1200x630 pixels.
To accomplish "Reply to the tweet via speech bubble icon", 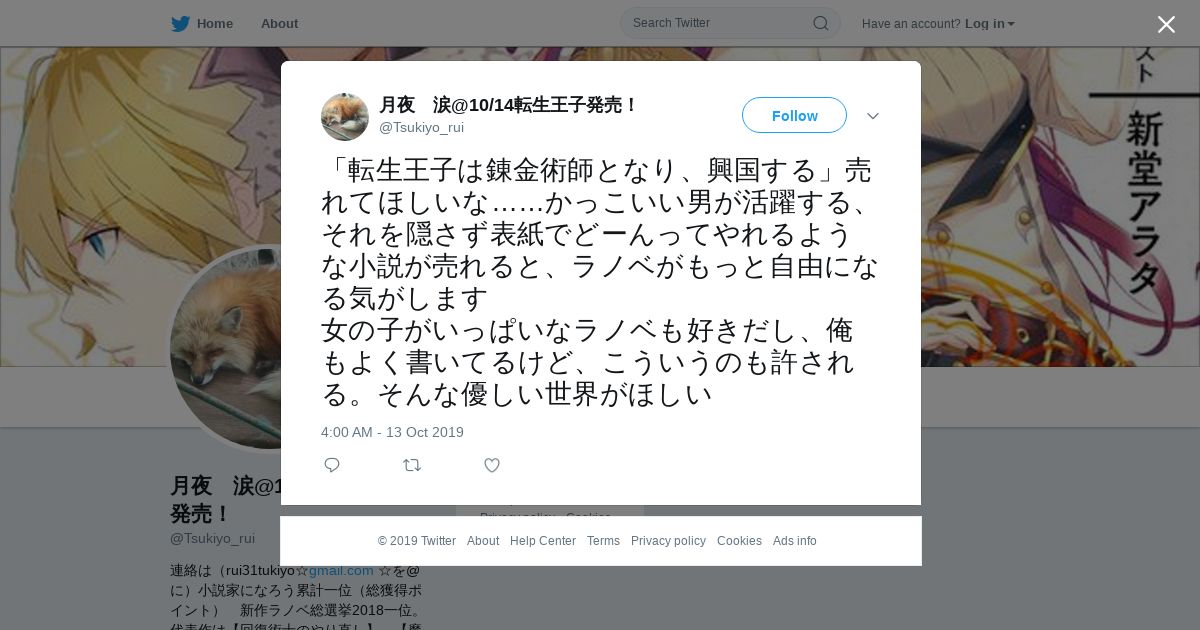I will (x=332, y=465).
